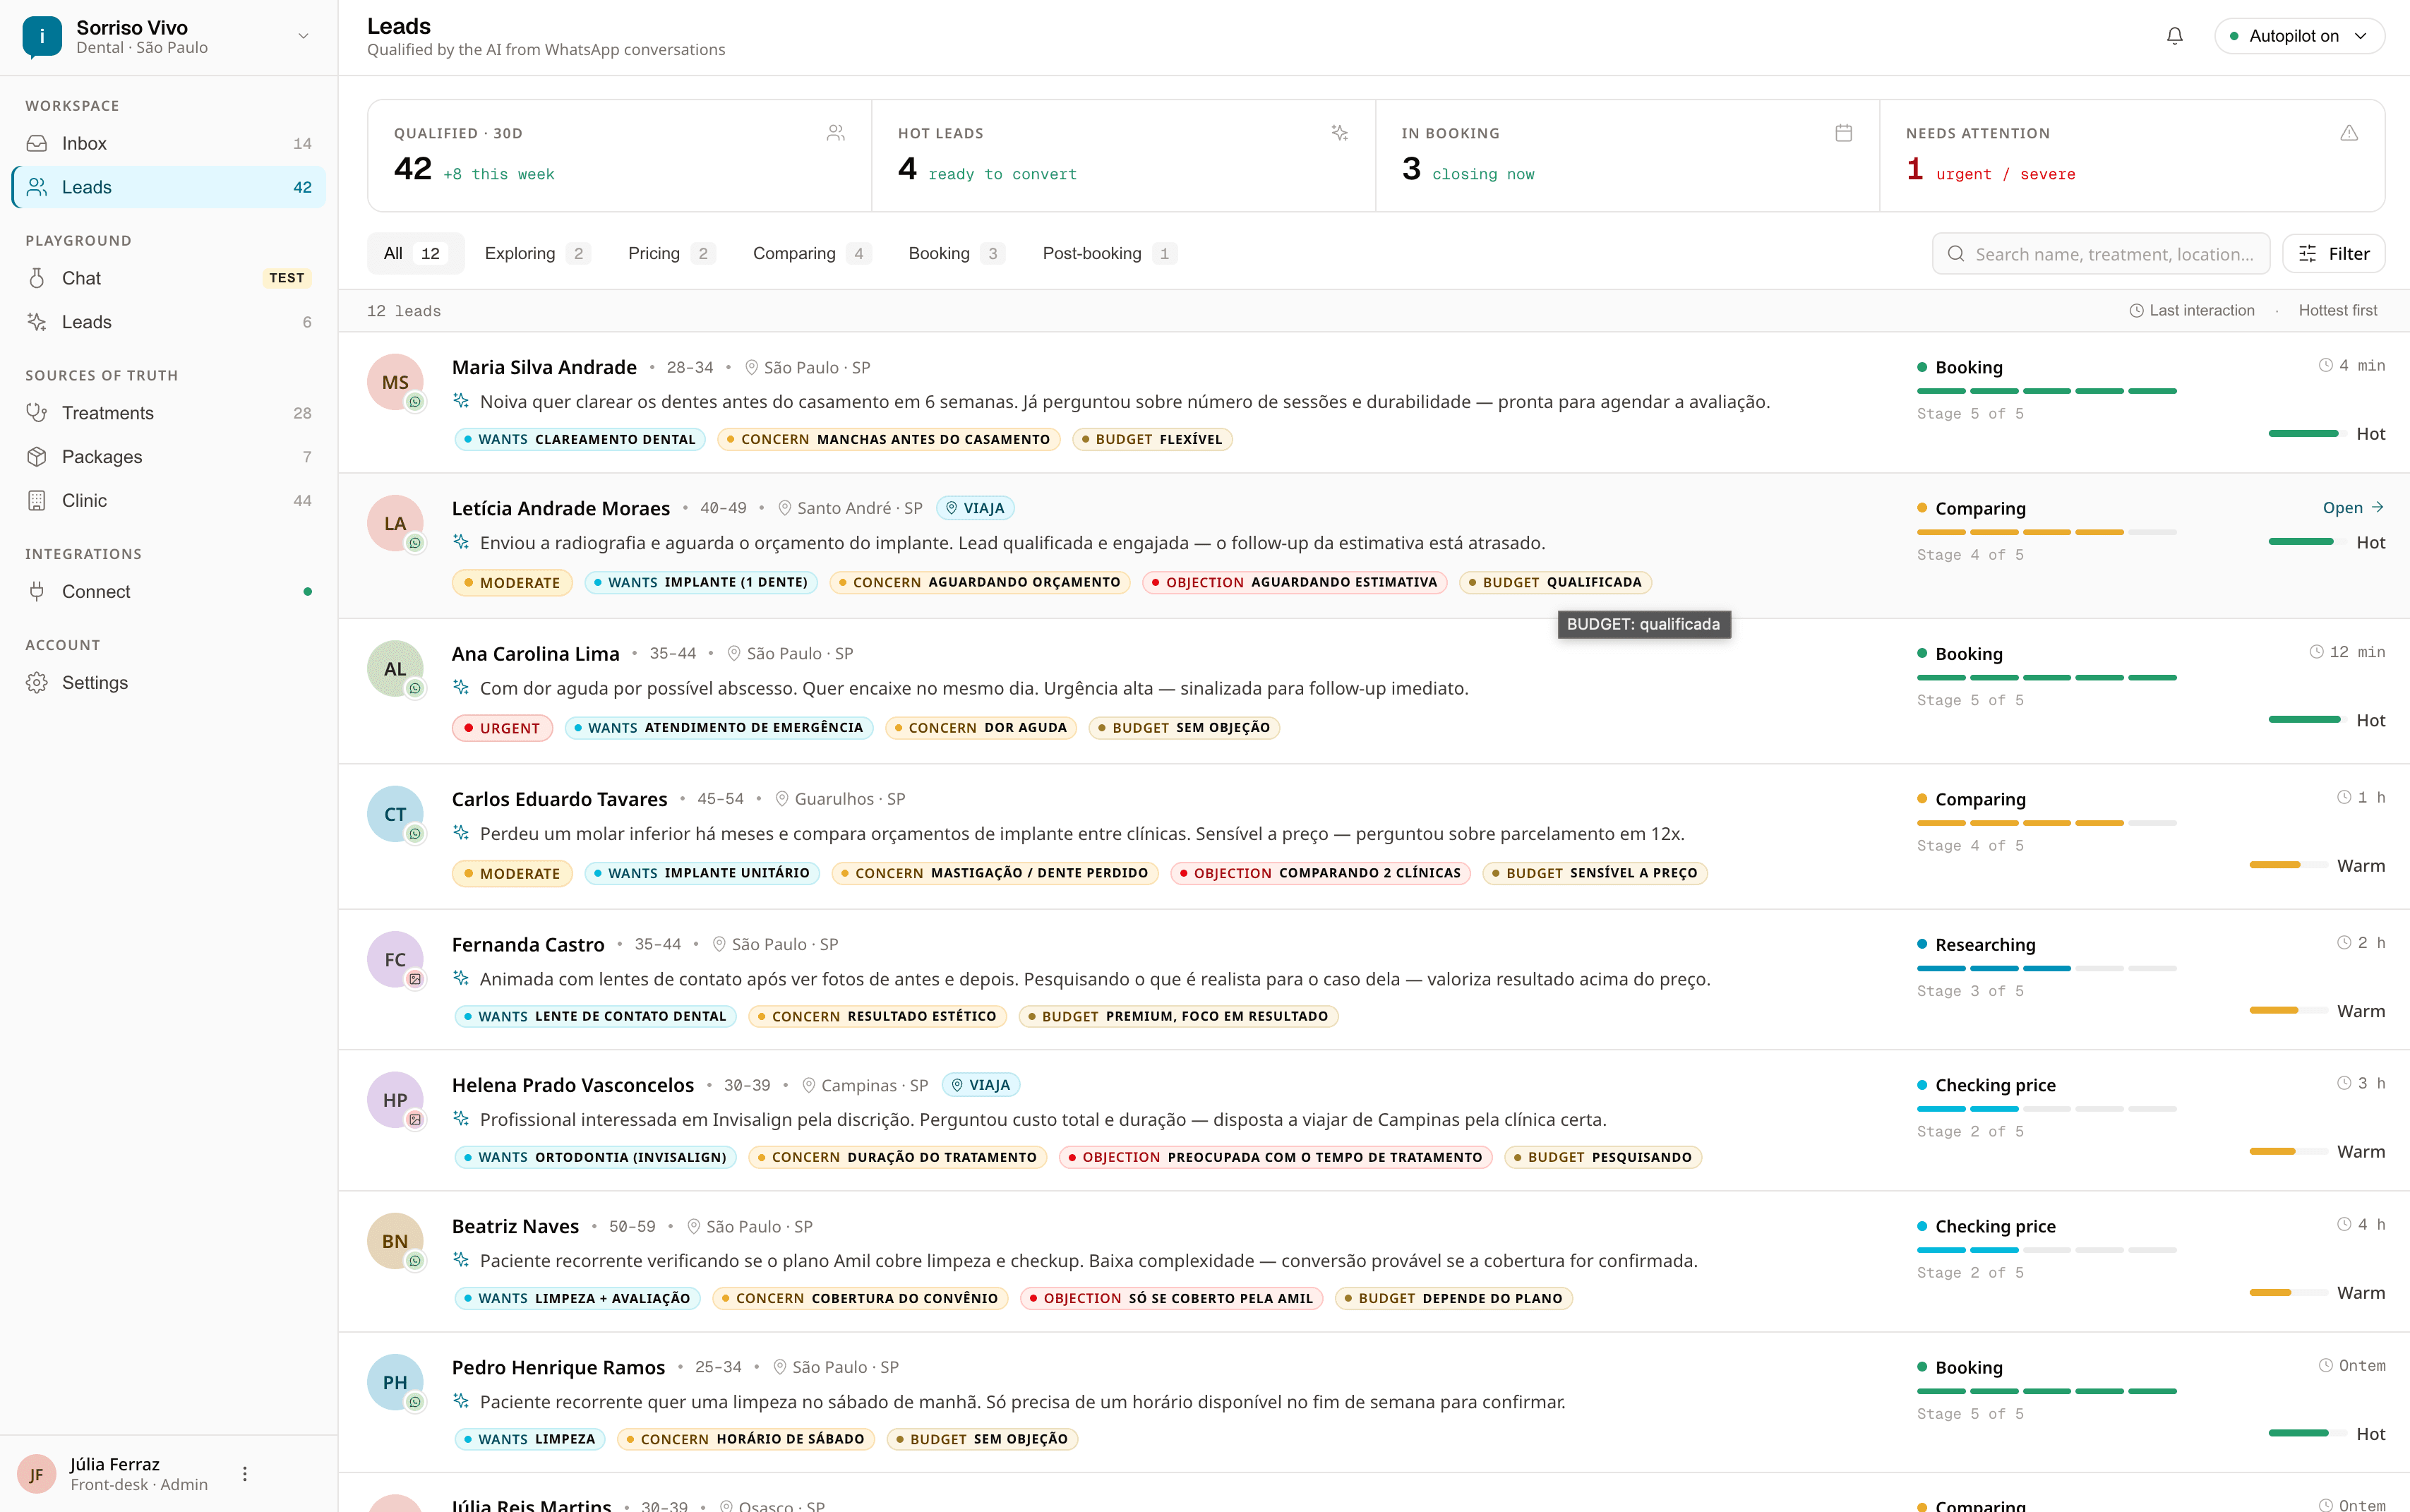Click Helena Prado's Checking price stage bar
2410x1512 pixels.
click(2046, 1109)
